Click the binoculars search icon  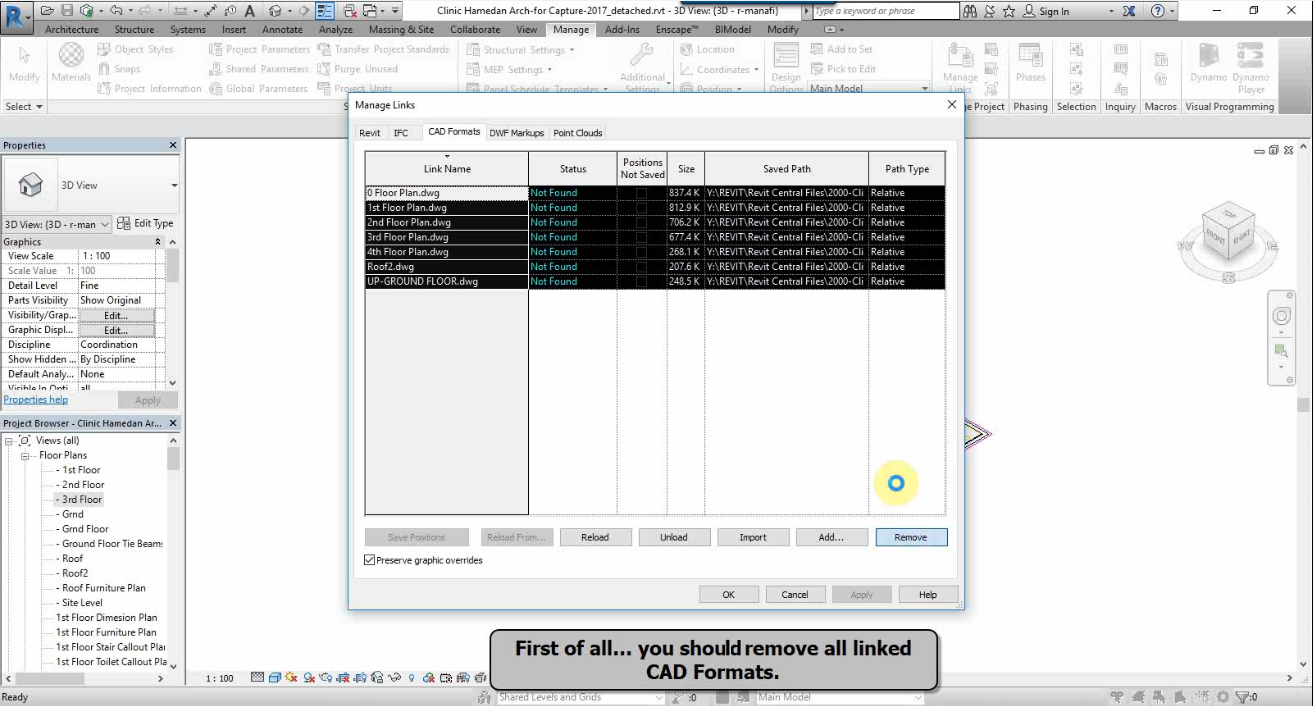(971, 11)
